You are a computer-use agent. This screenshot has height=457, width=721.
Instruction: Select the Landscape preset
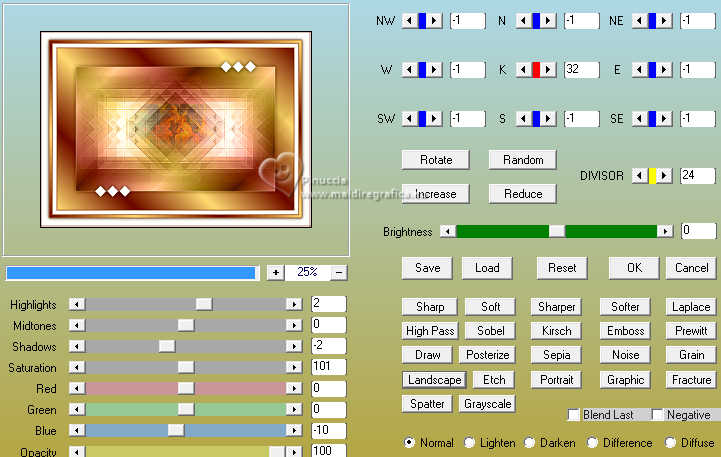[435, 380]
